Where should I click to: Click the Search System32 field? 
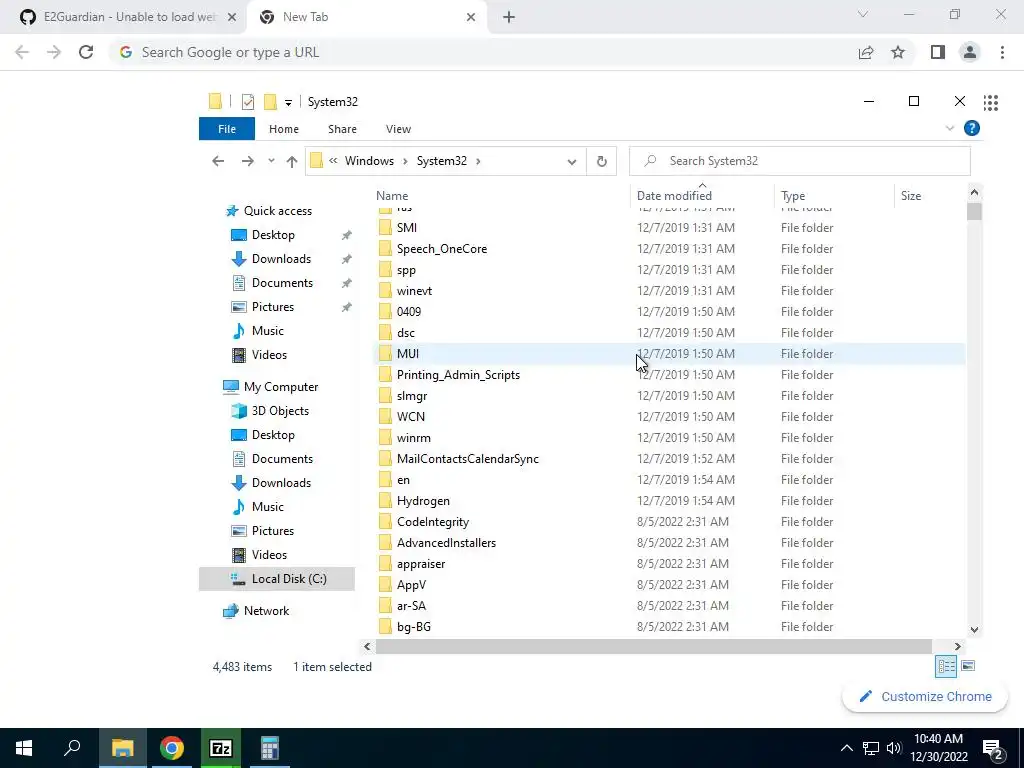[x=799, y=161]
